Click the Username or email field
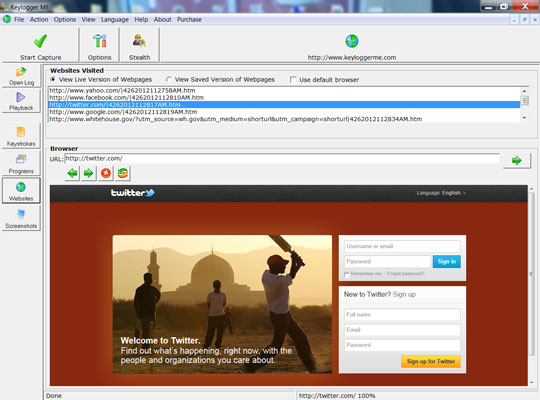Screen dimensions: 540x400 402,246
